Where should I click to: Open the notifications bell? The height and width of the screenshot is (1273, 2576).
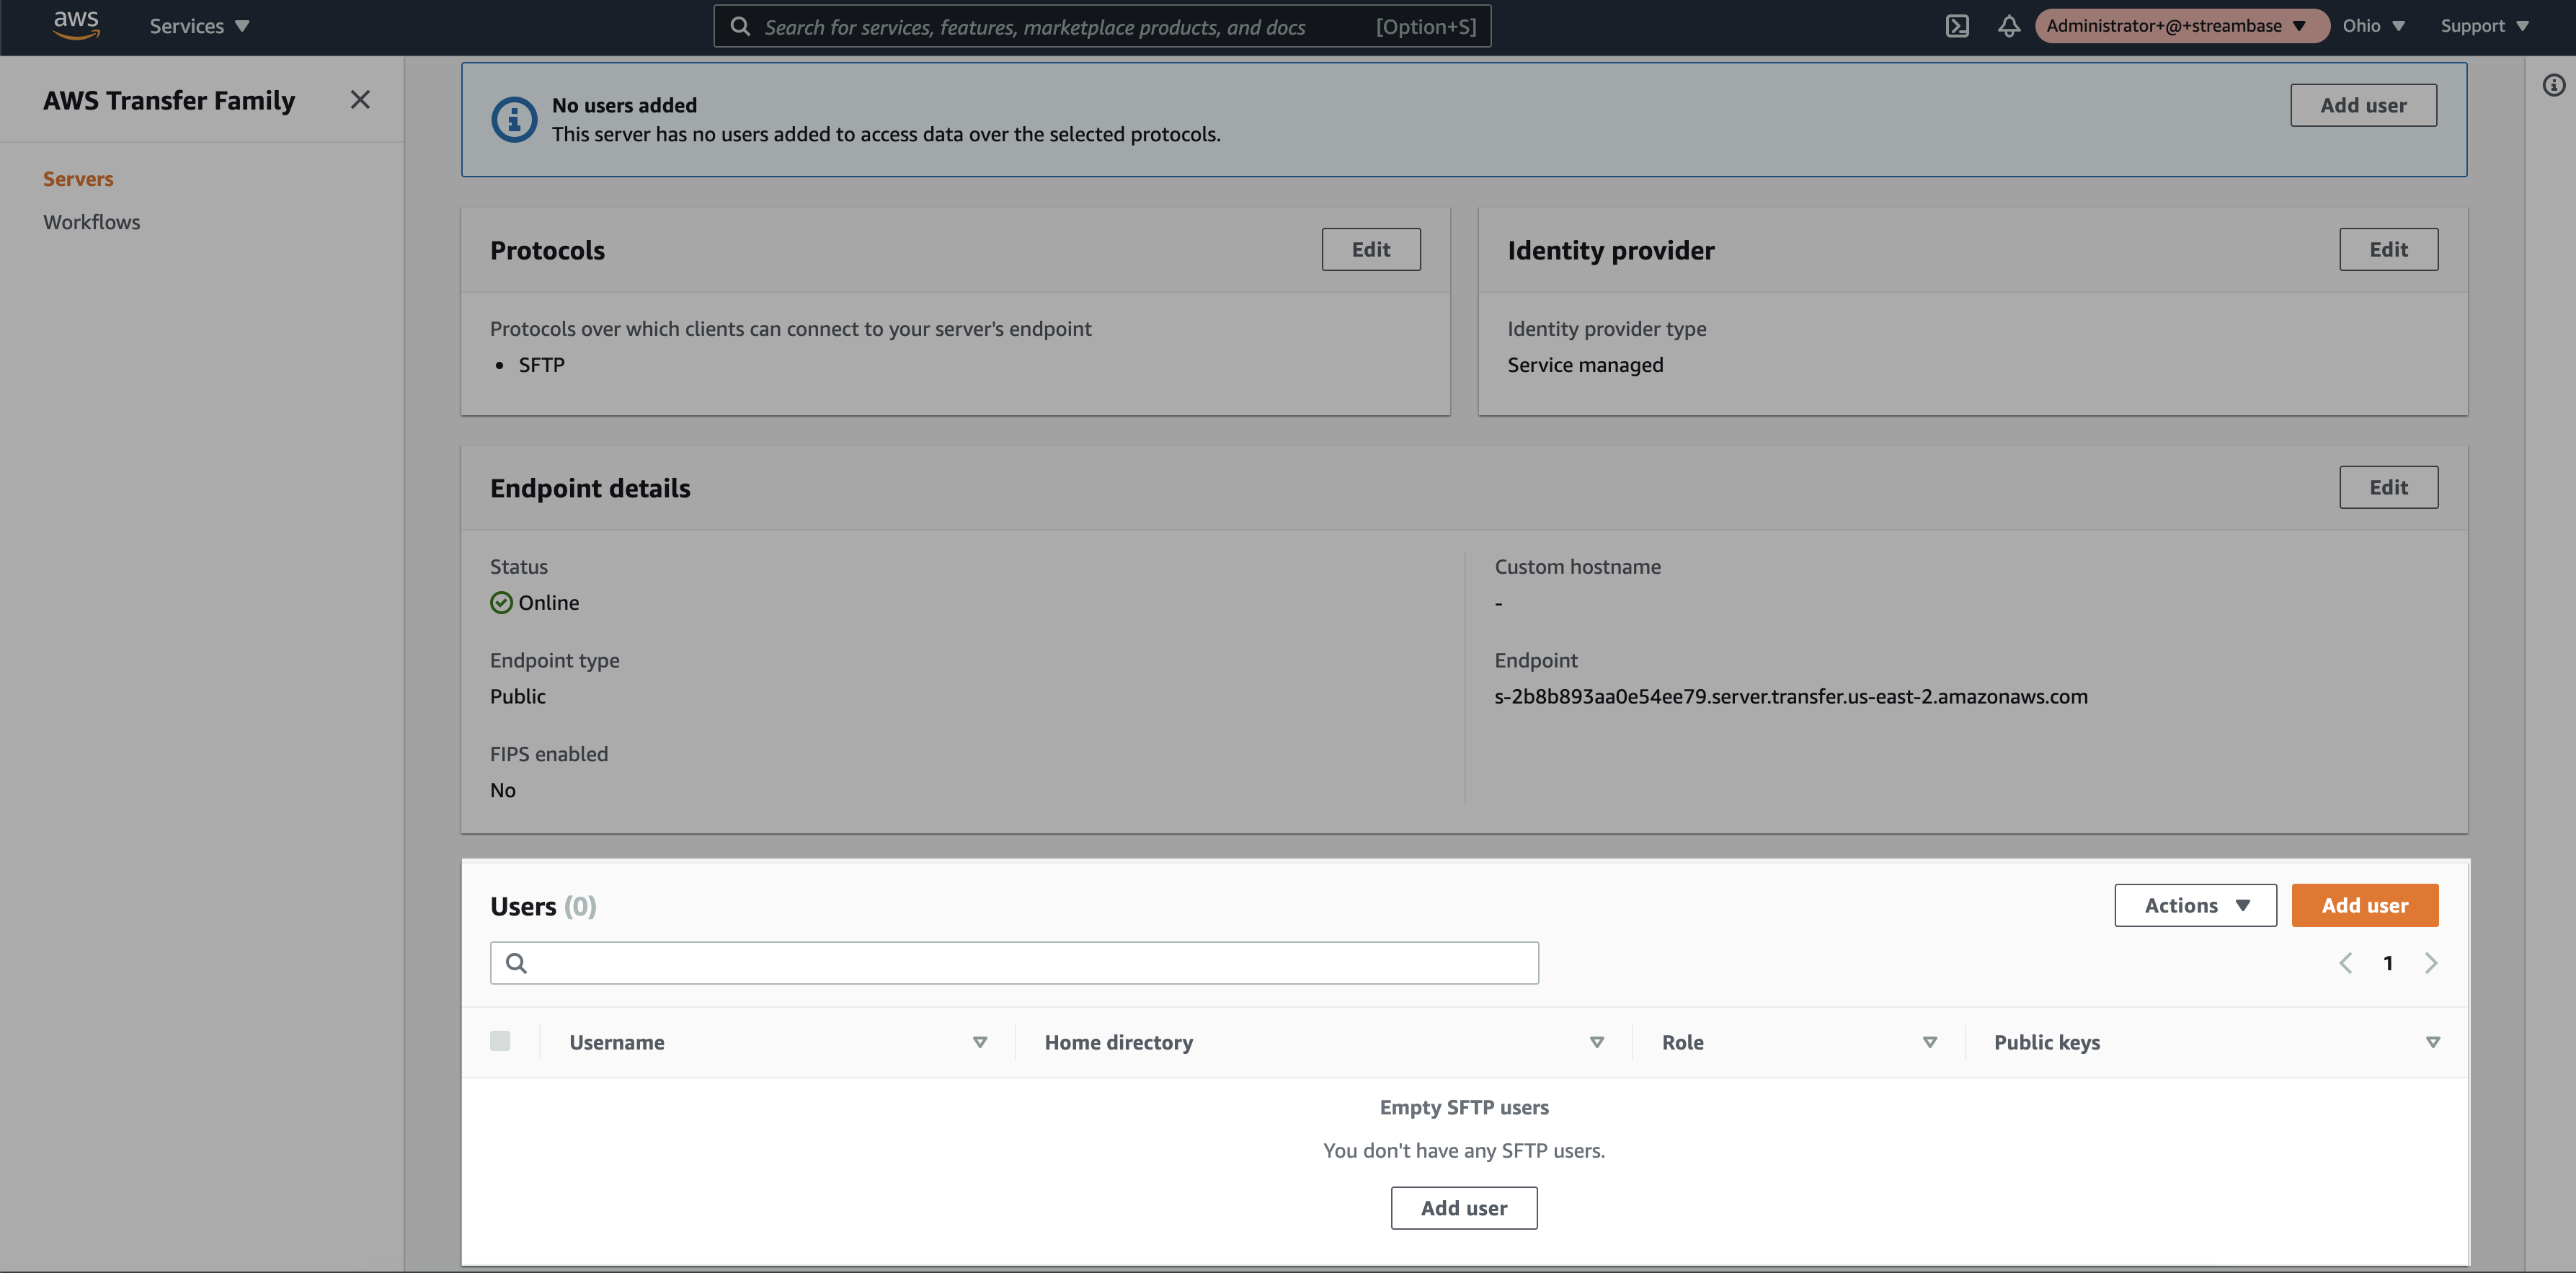[x=2008, y=26]
